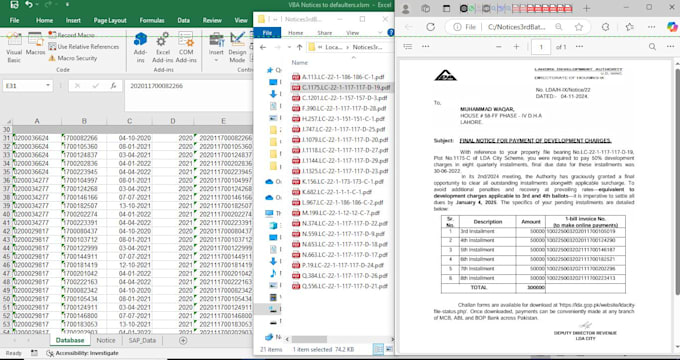Zoom out the PDF with minus

click(x=499, y=46)
